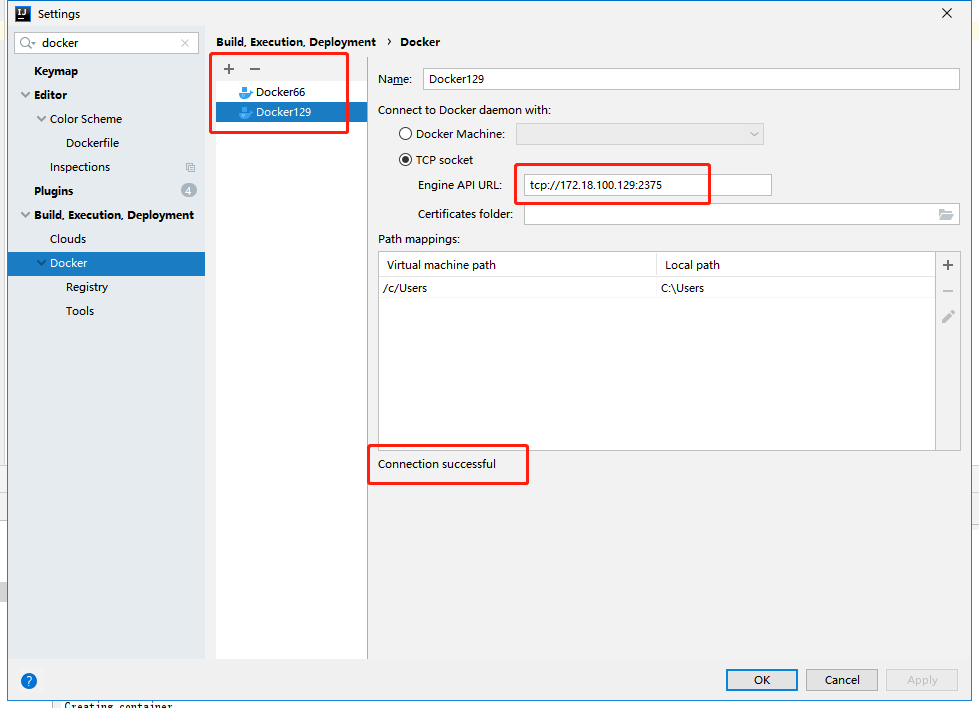Collapse Build, Execution, Deployment section
Image resolution: width=979 pixels, height=708 pixels.
(26, 215)
